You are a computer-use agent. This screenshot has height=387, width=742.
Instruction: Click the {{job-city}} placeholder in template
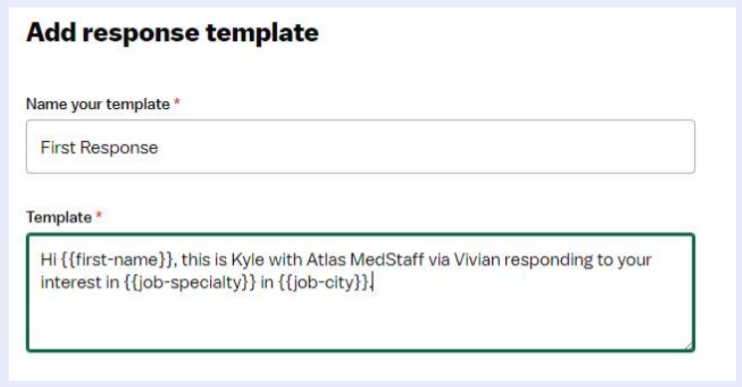point(323,282)
